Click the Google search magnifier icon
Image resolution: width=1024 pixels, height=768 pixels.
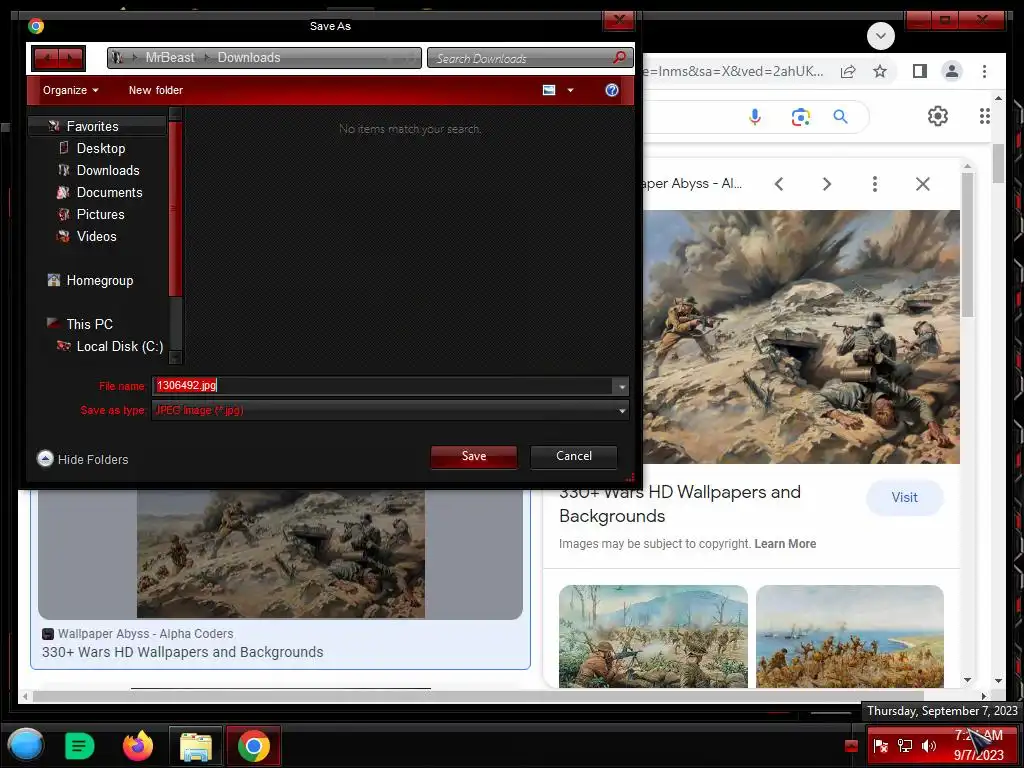pyautogui.click(x=840, y=117)
